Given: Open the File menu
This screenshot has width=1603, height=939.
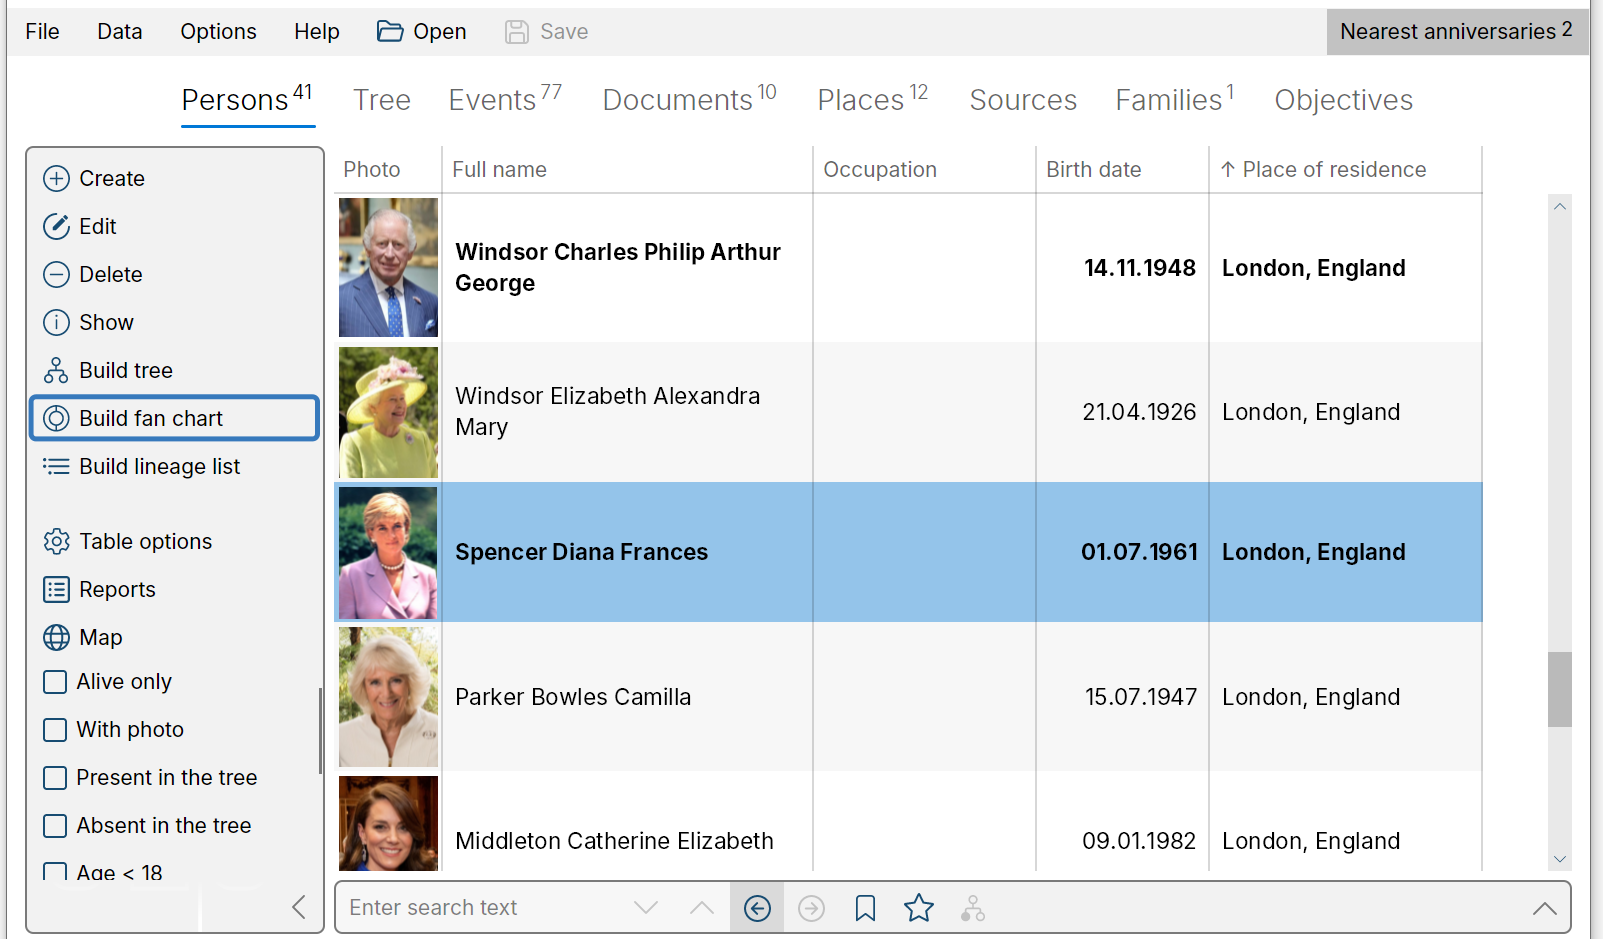Looking at the screenshot, I should (x=42, y=32).
